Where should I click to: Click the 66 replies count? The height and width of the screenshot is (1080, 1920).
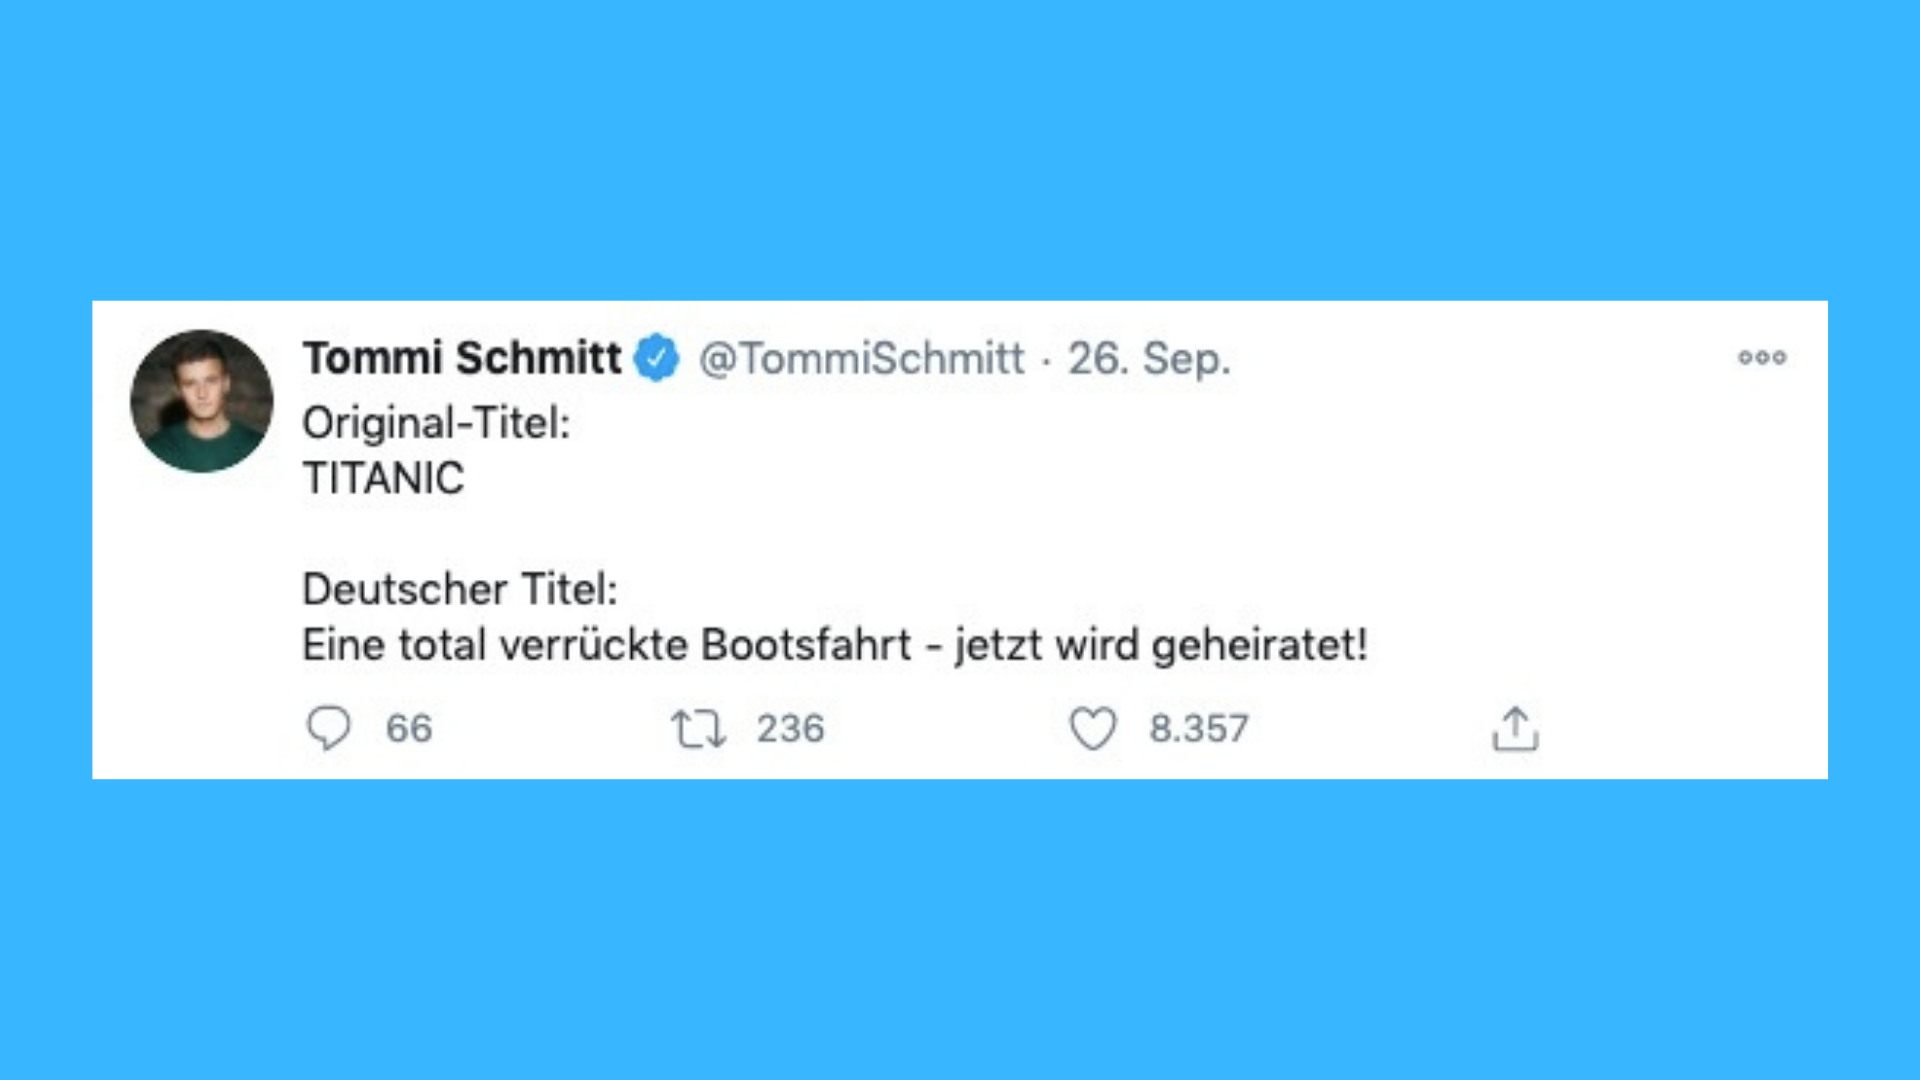click(409, 729)
